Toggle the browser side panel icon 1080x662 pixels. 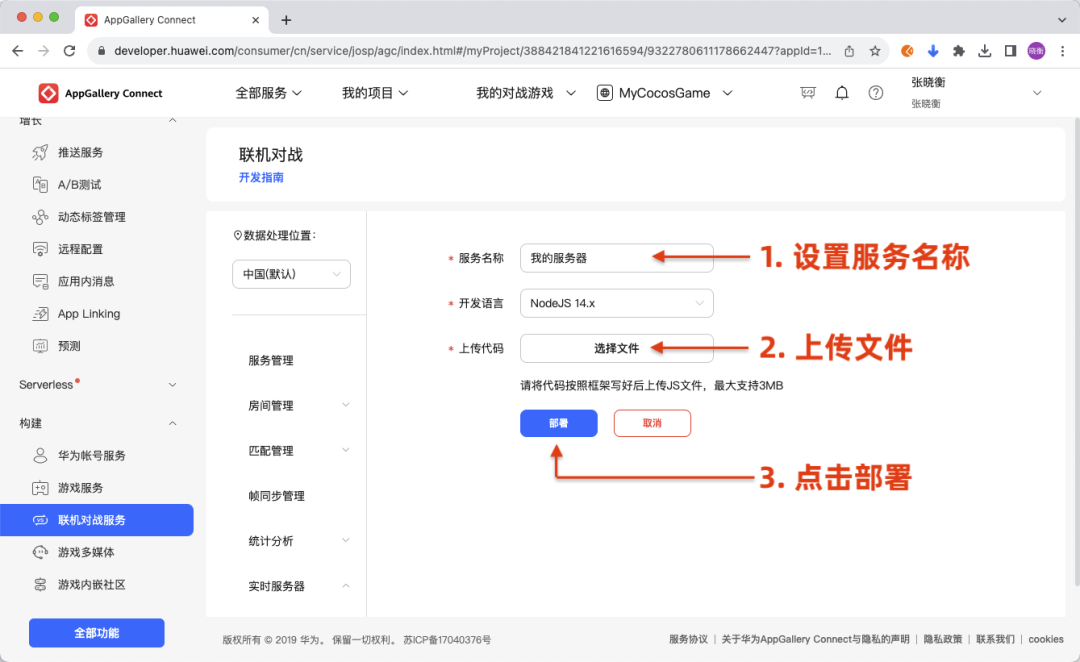[x=1010, y=51]
